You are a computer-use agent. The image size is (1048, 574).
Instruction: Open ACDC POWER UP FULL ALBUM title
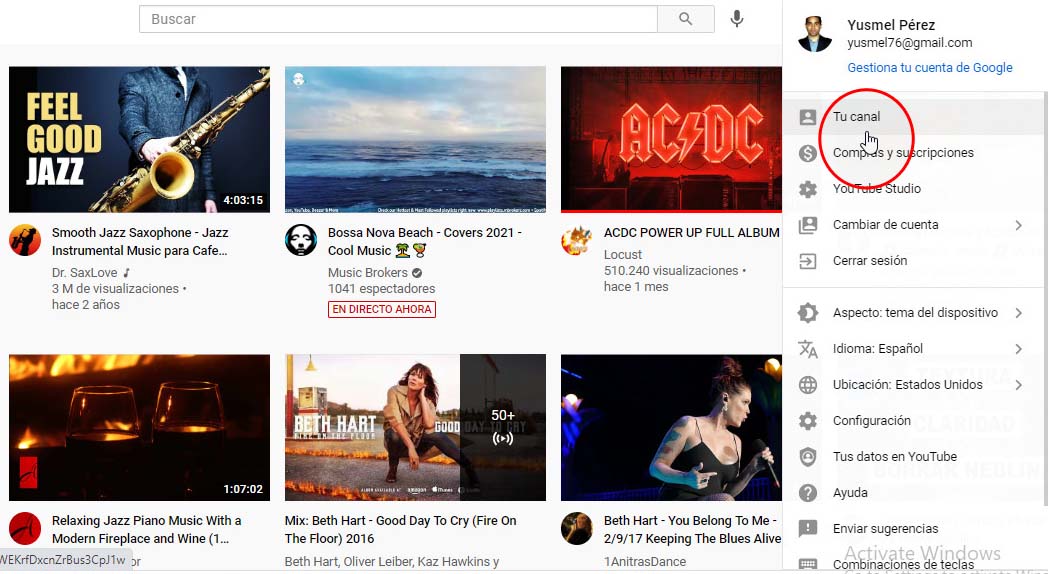point(692,233)
